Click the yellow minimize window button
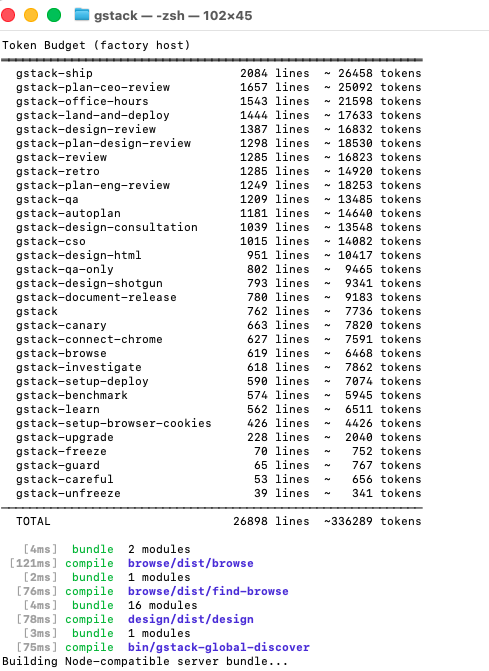 tap(31, 15)
